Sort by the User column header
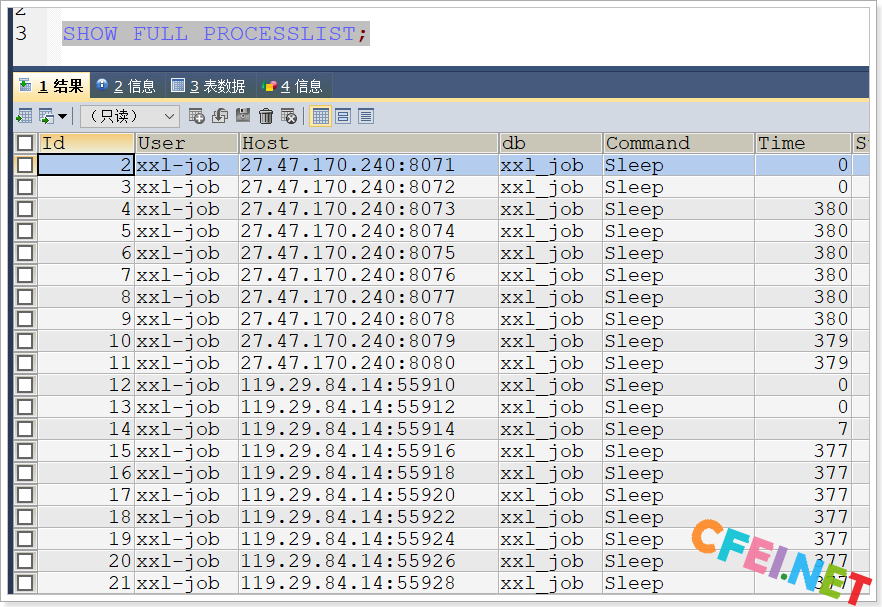This screenshot has width=882, height=607. pos(187,143)
